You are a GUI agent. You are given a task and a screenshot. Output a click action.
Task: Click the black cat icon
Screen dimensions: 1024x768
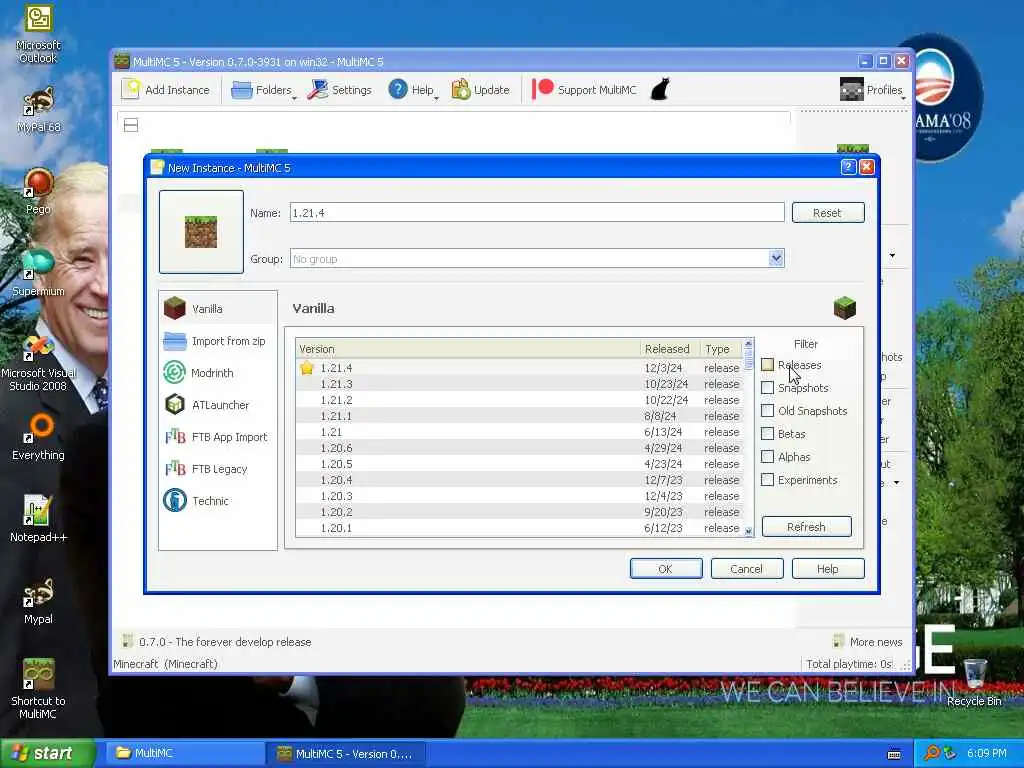pos(660,89)
